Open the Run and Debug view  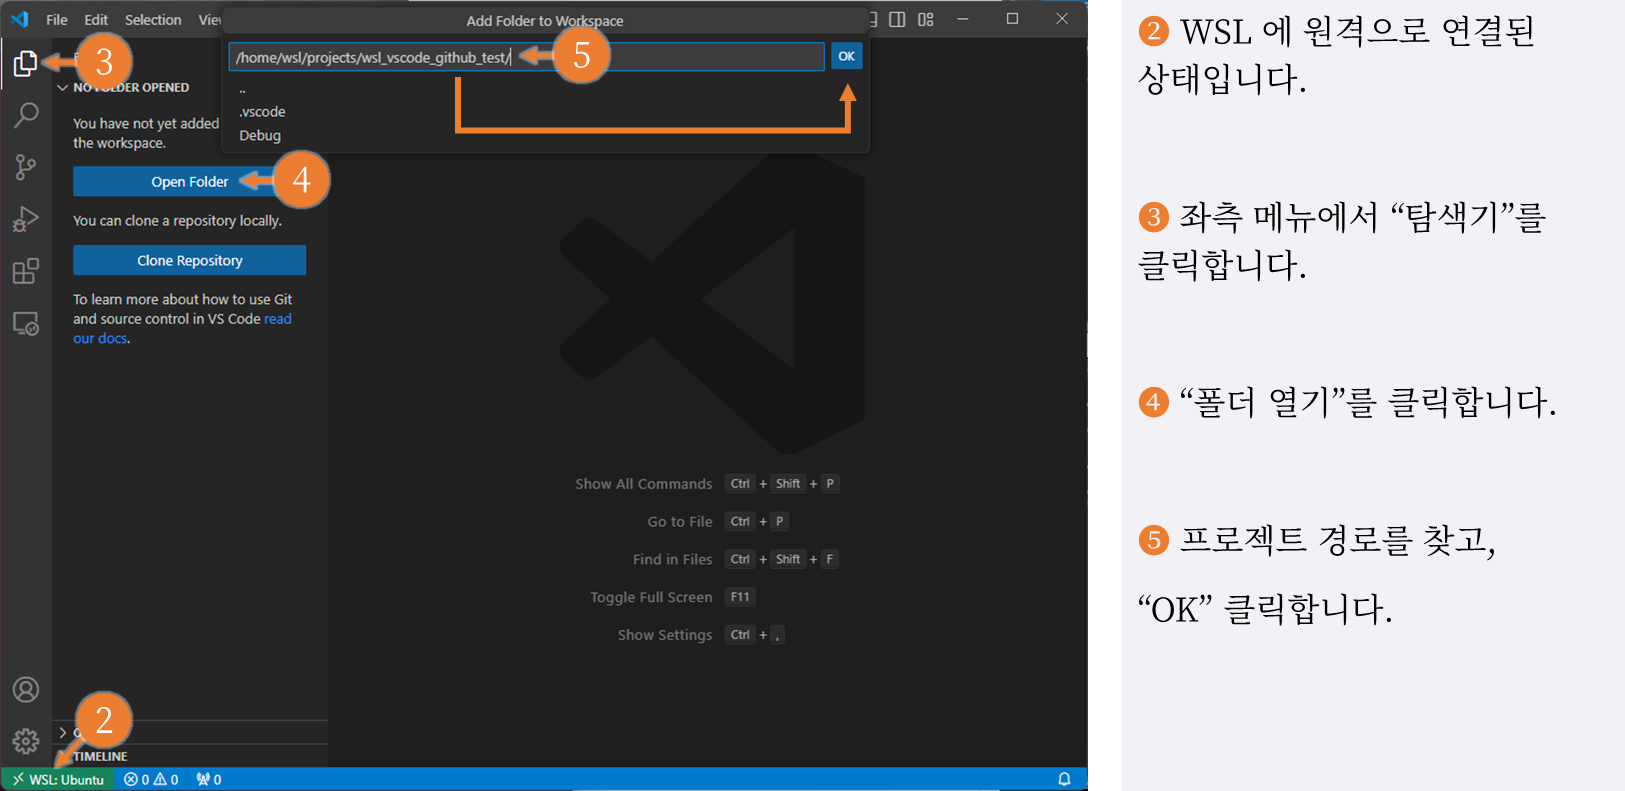[26, 219]
